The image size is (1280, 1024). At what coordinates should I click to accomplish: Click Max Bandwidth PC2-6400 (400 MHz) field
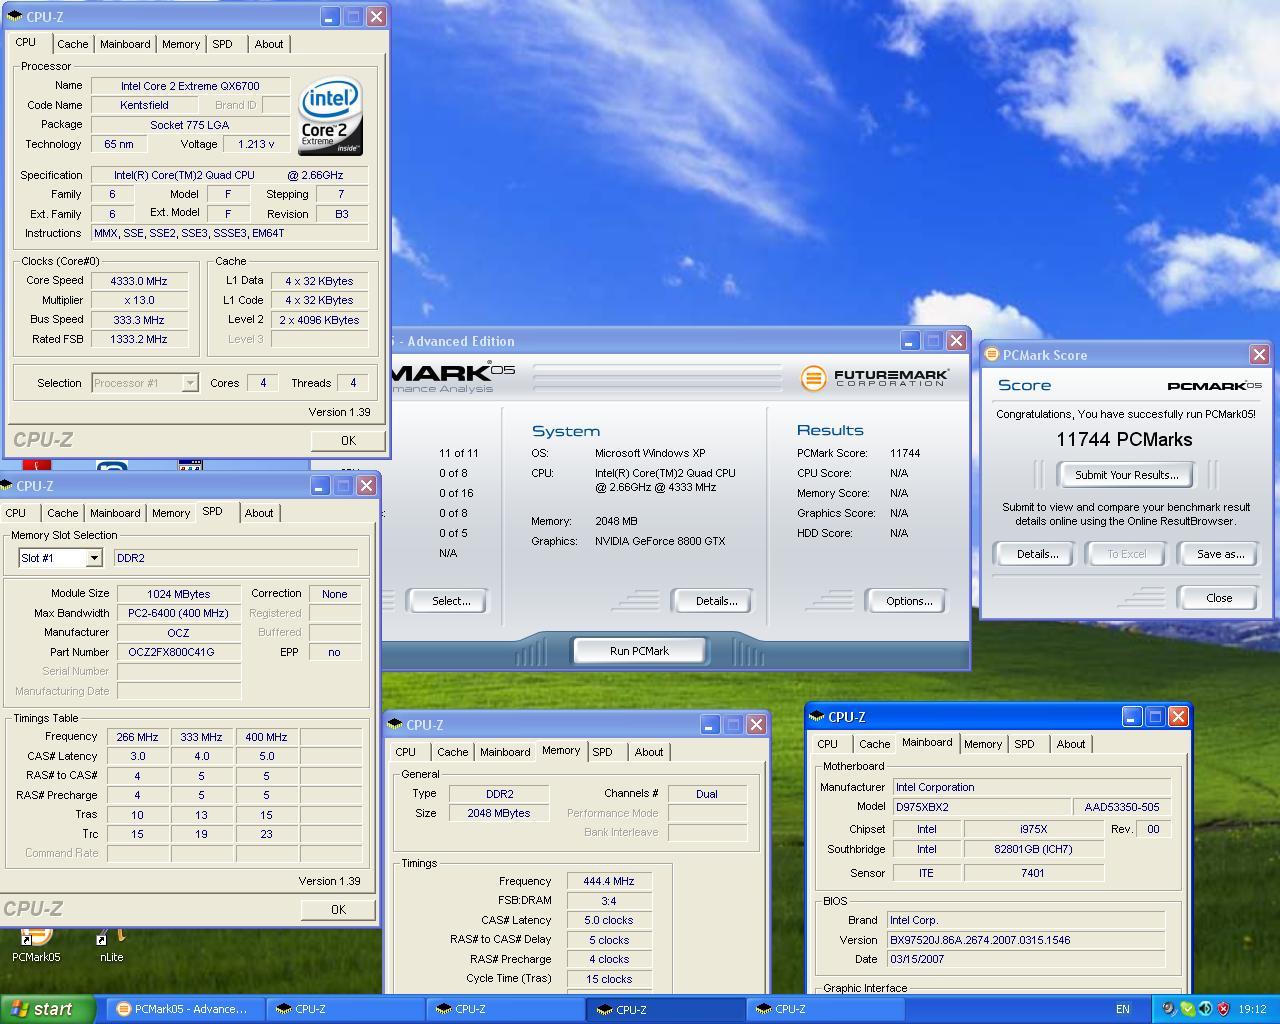[178, 614]
